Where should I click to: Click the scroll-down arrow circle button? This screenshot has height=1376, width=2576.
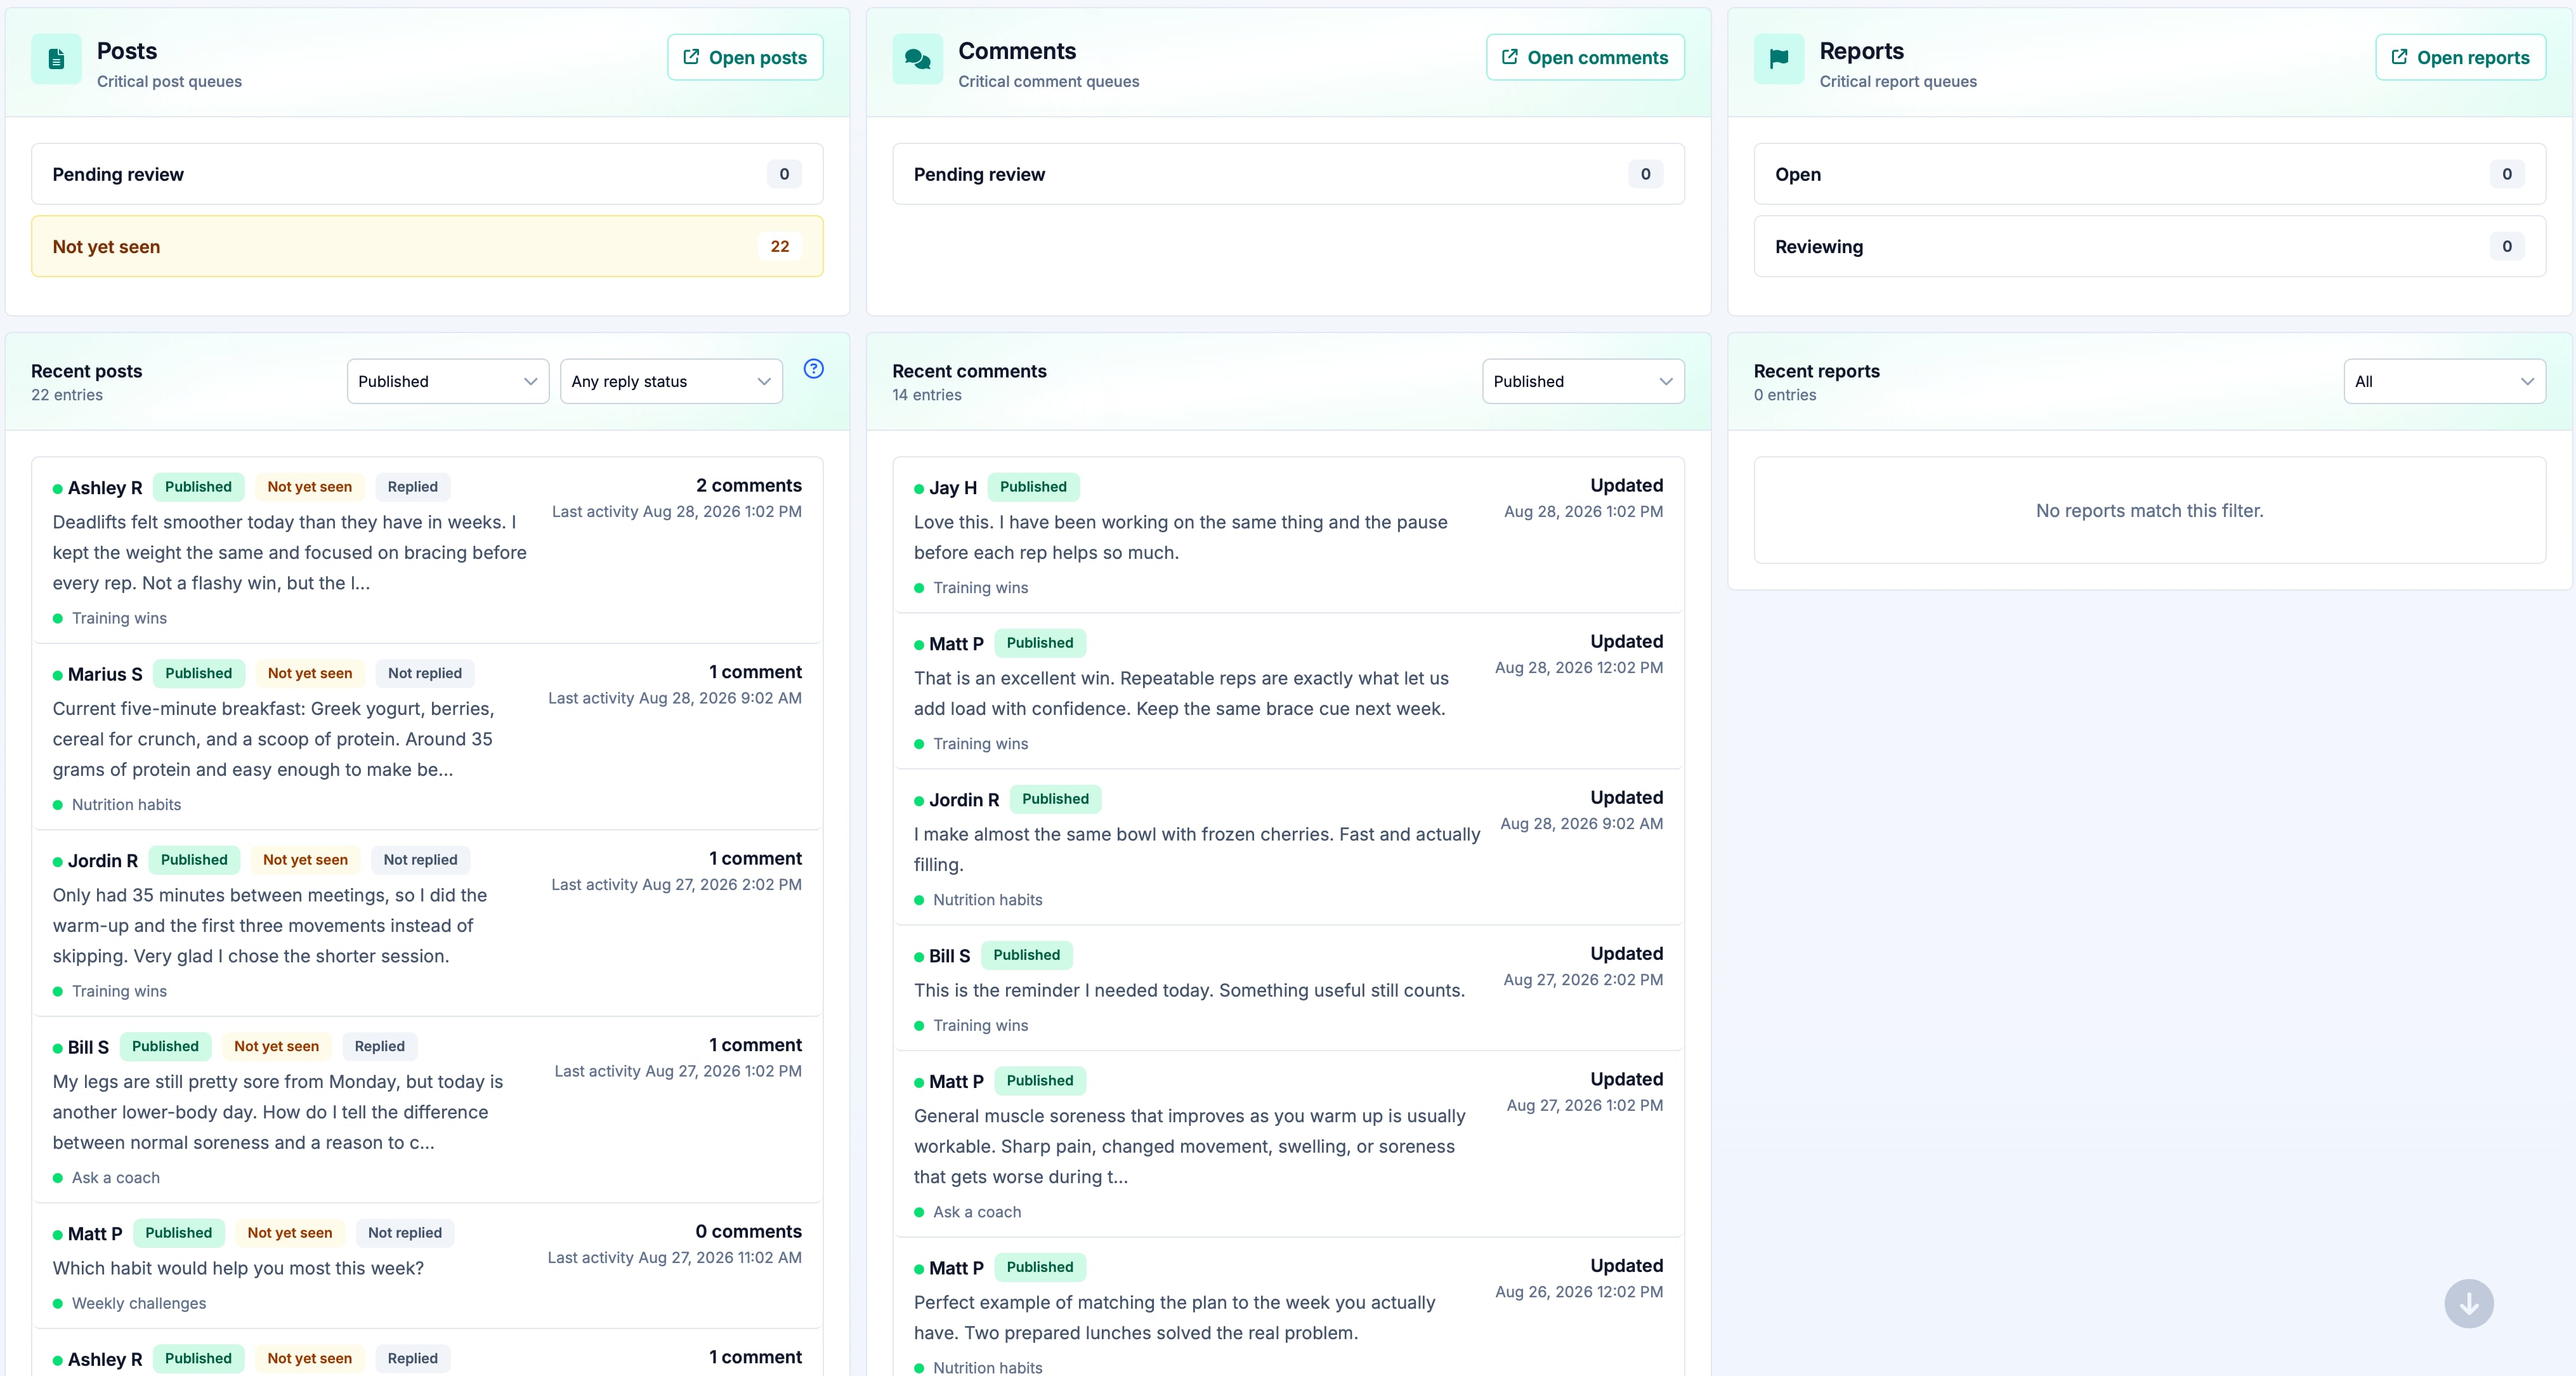2468,1303
